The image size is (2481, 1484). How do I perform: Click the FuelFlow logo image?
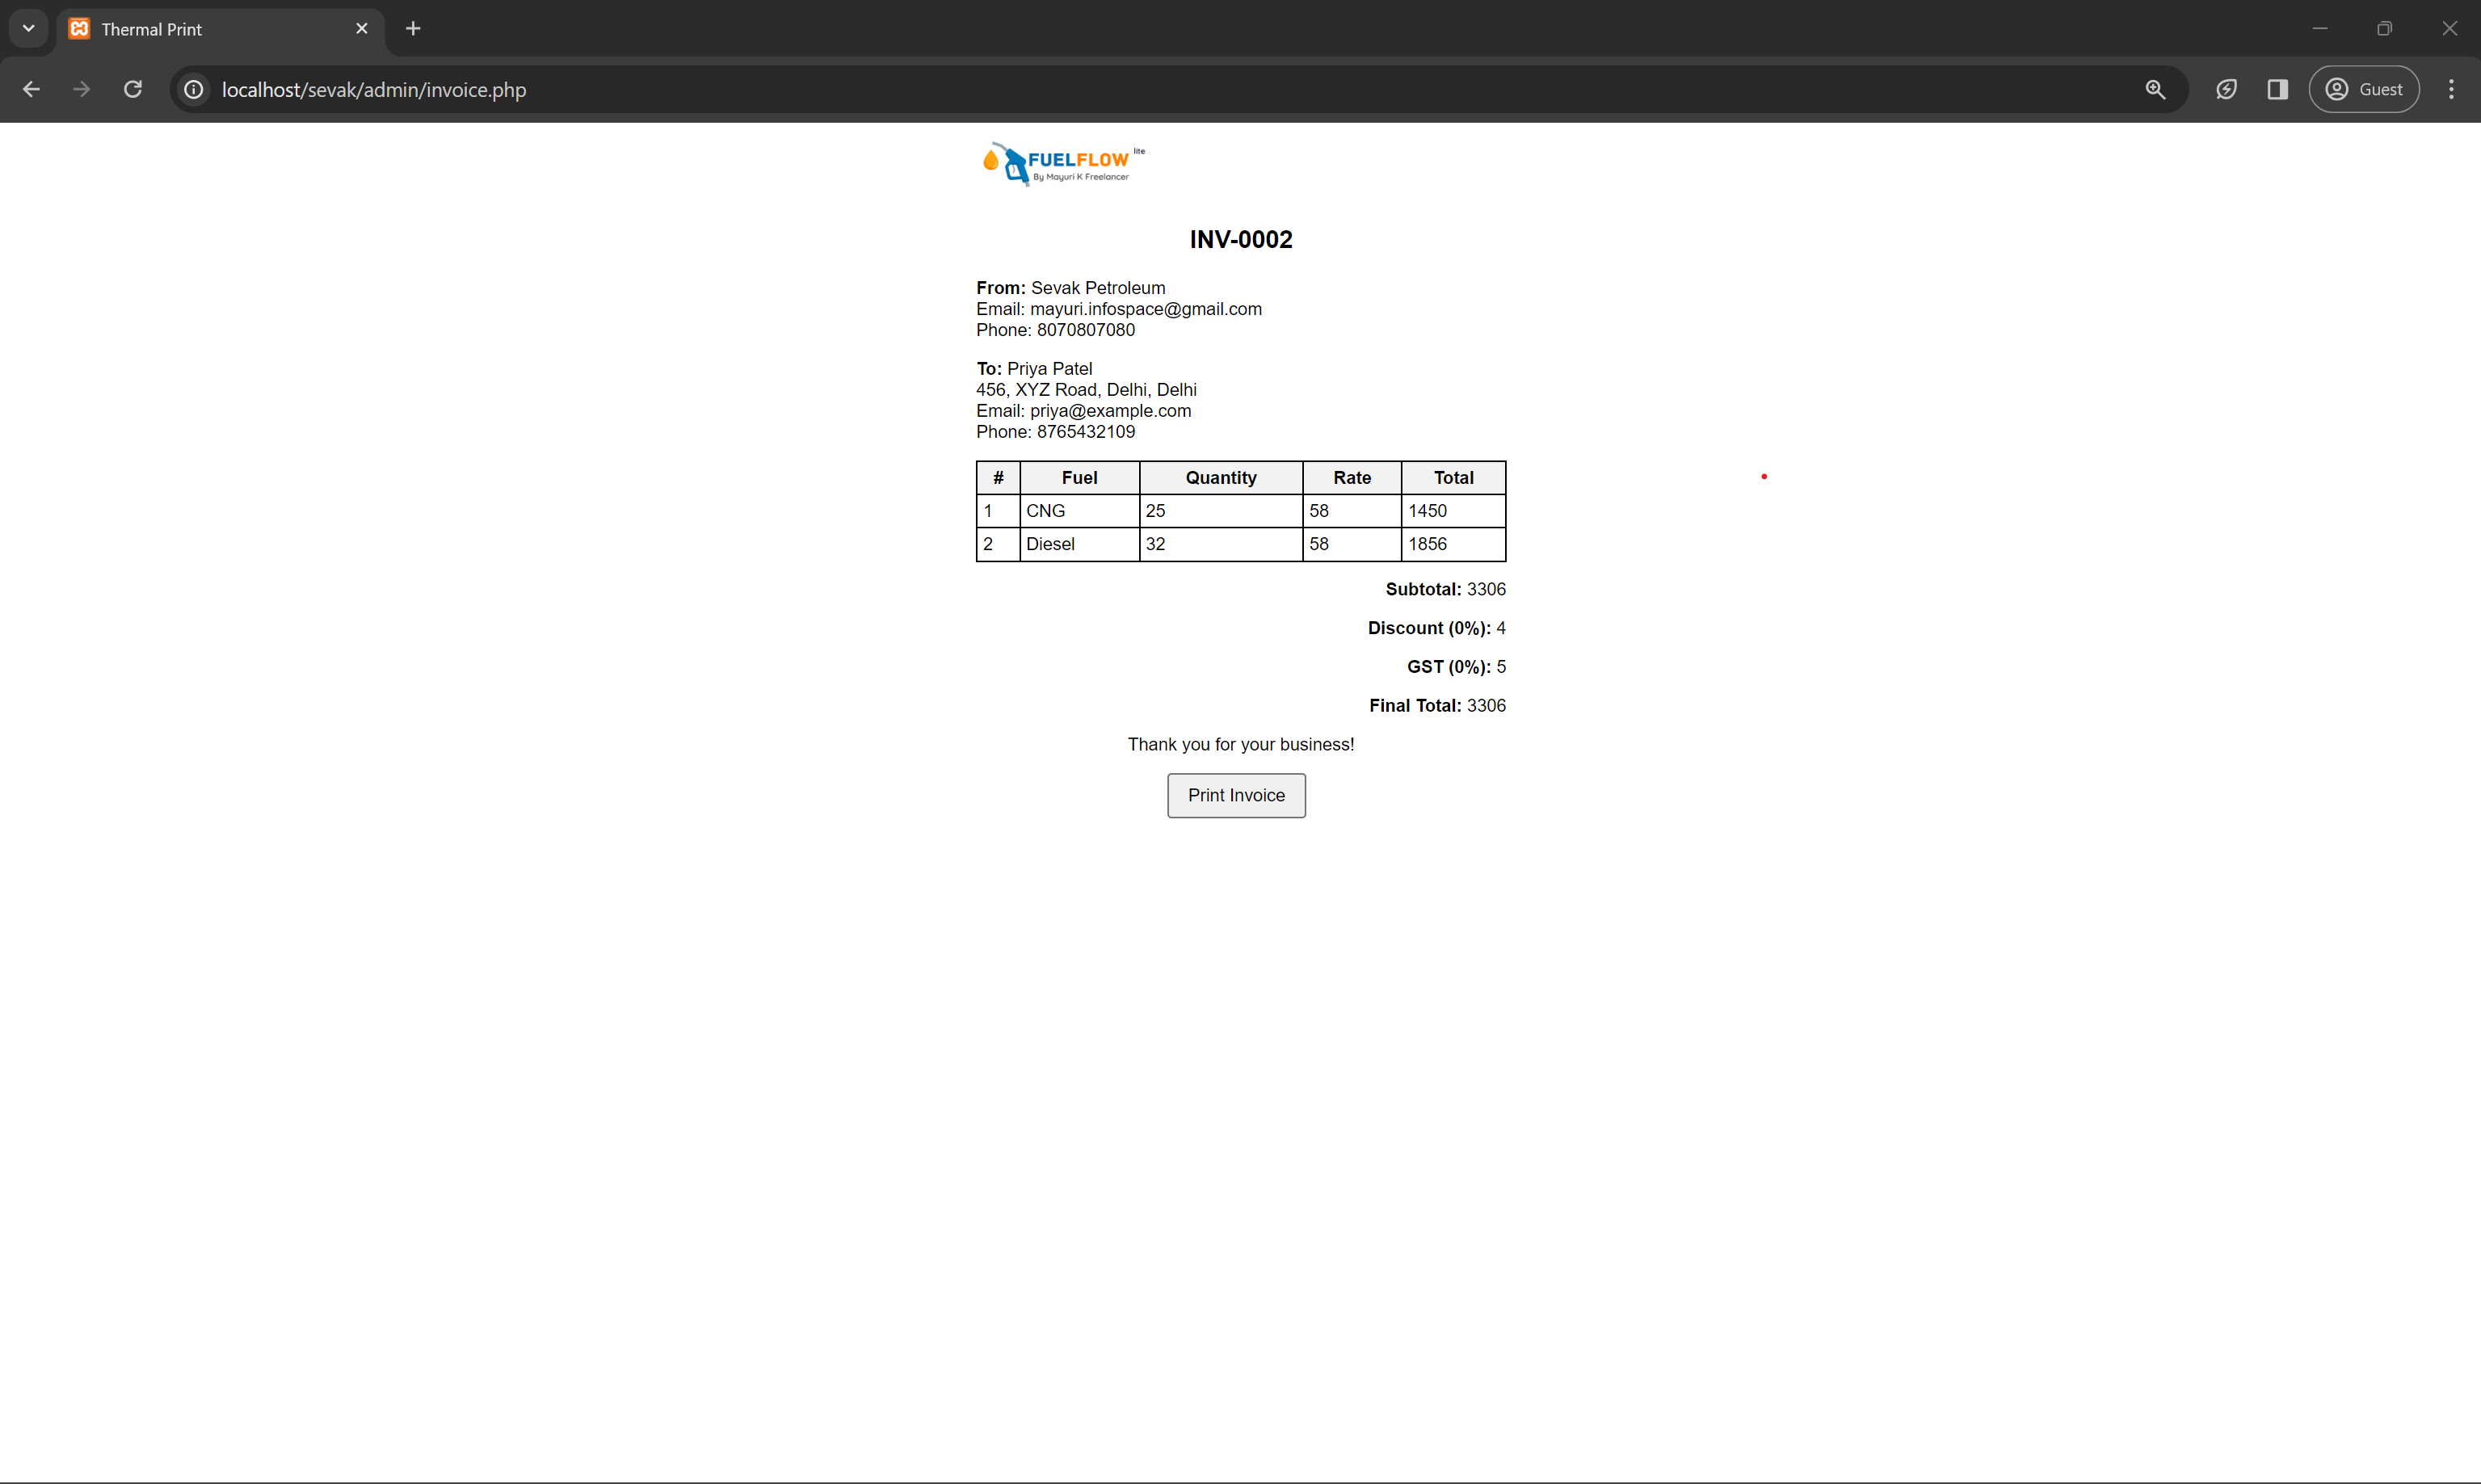(1062, 164)
